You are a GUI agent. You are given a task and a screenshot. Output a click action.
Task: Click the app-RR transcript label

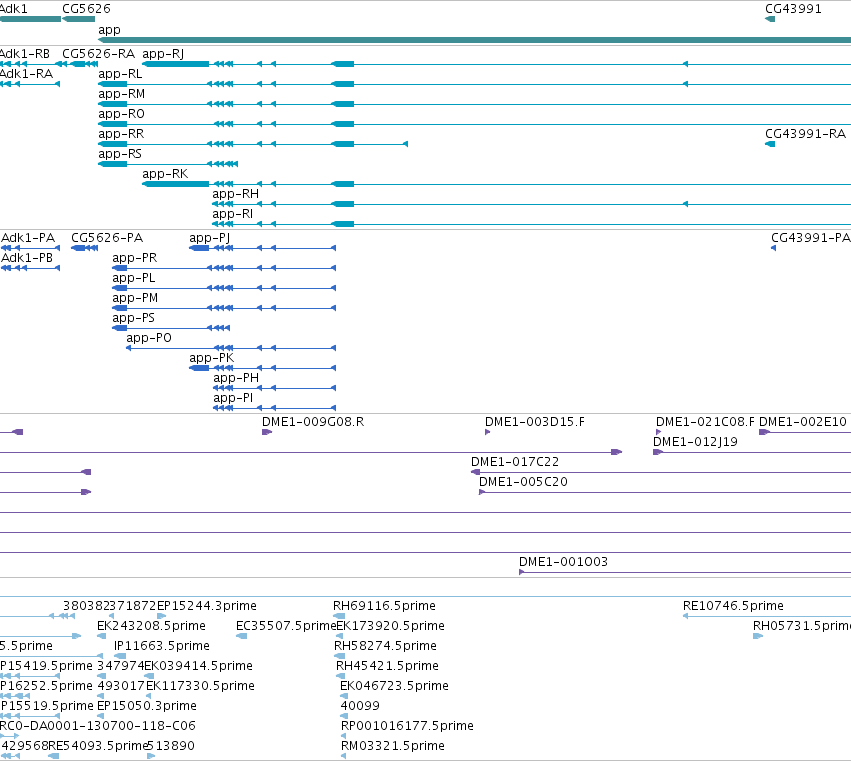(121, 134)
